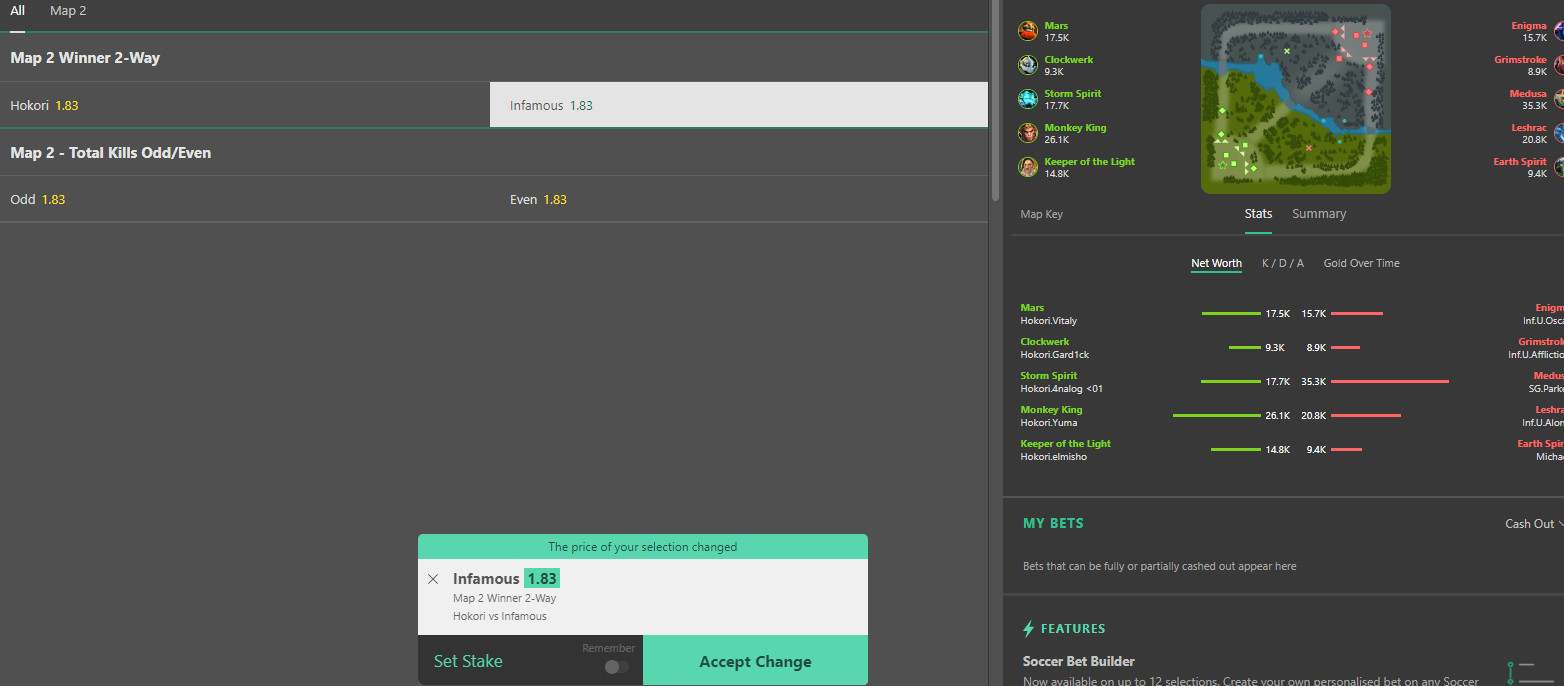Select the Net Worth stat view

tap(1216, 264)
